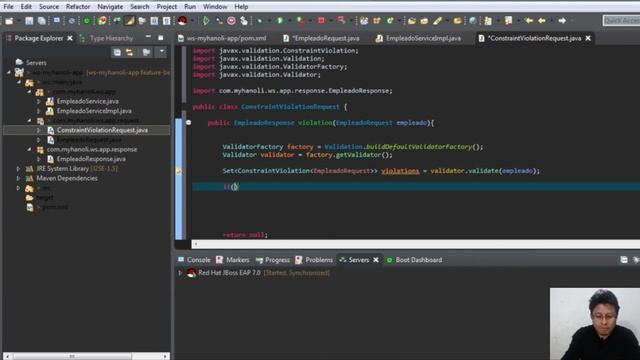Image resolution: width=640 pixels, height=360 pixels.
Task: Click the Save All toolbar icon
Action: [x=42, y=20]
